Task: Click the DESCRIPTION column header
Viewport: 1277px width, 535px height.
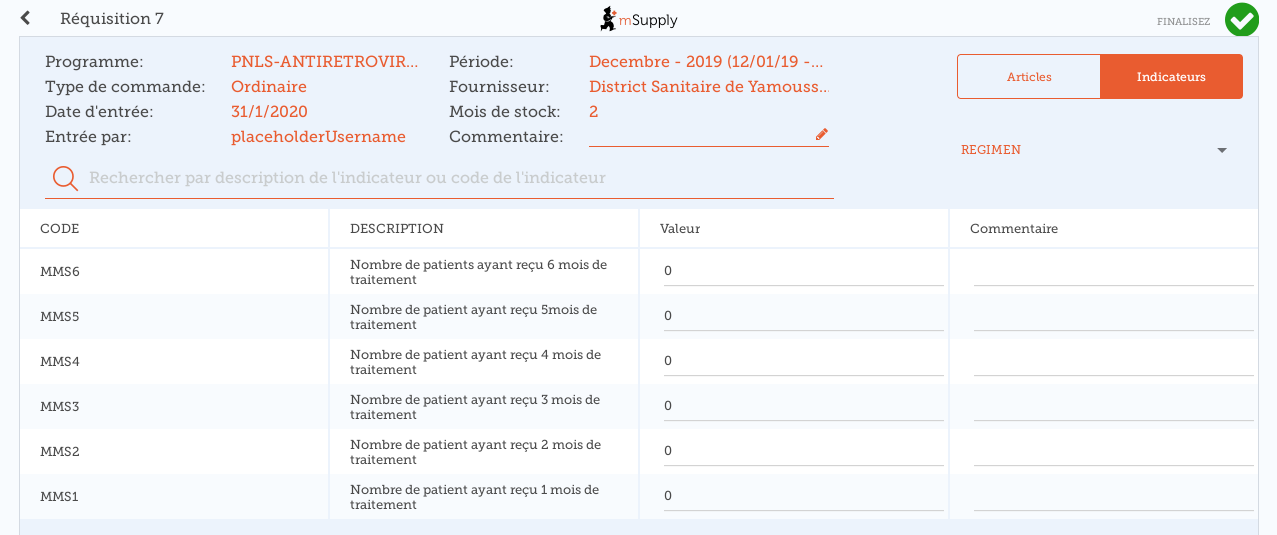Action: point(397,229)
